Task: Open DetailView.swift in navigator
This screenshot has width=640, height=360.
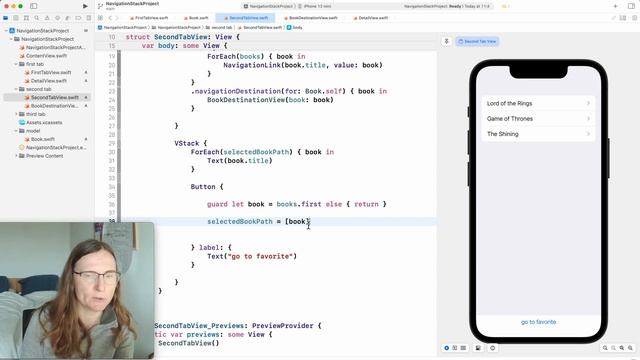Action: [46, 81]
